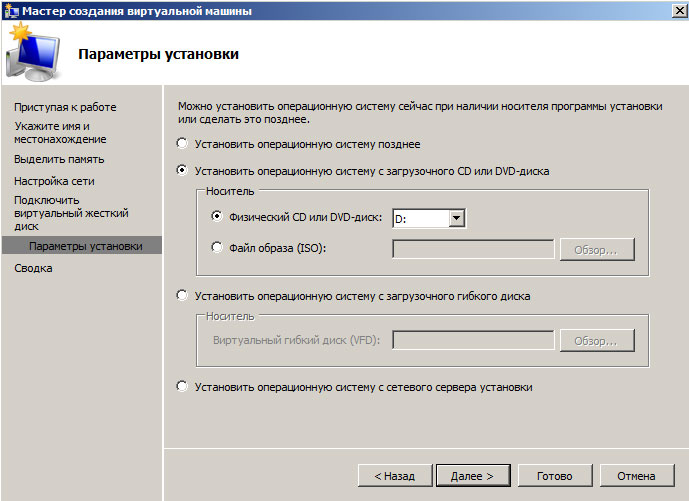The height and width of the screenshot is (501, 689).
Task: Select 'Физический CD или DVD-диск' radio button
Action: pos(218,217)
